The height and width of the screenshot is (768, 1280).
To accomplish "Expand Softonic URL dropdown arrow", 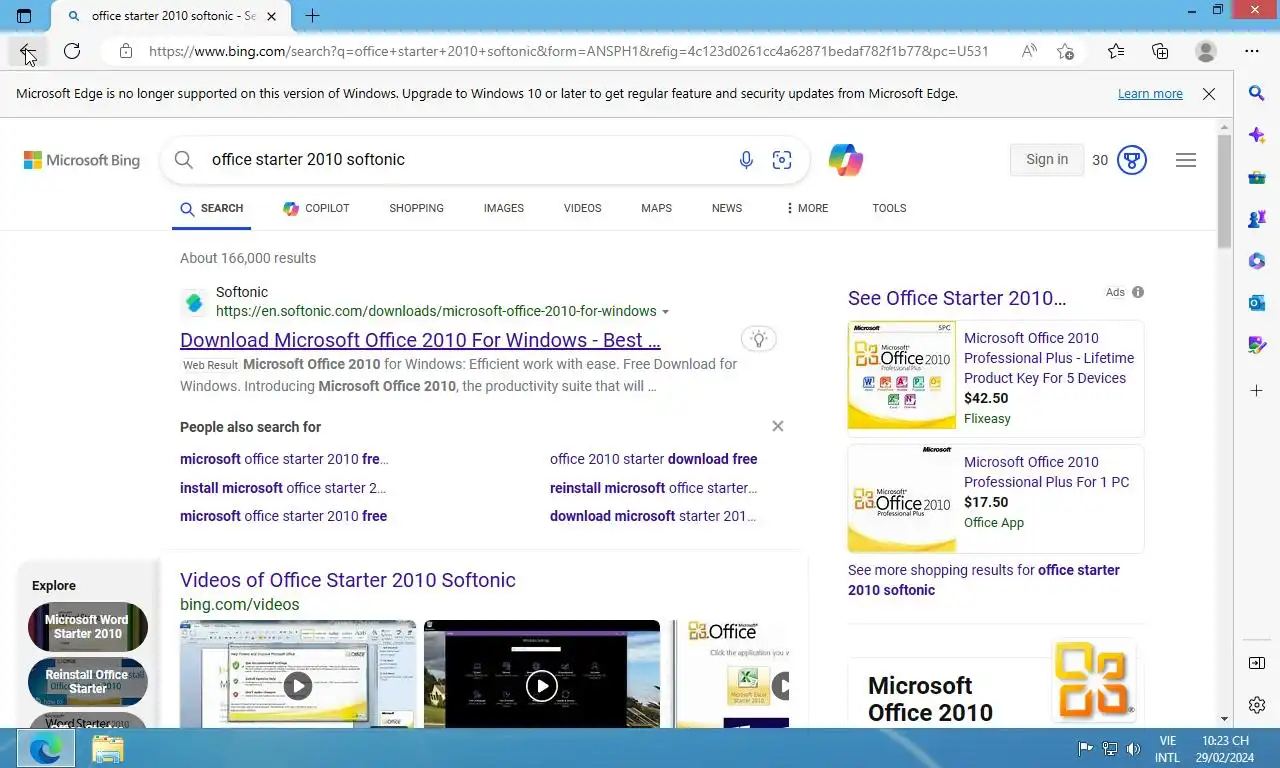I will click(x=666, y=312).
